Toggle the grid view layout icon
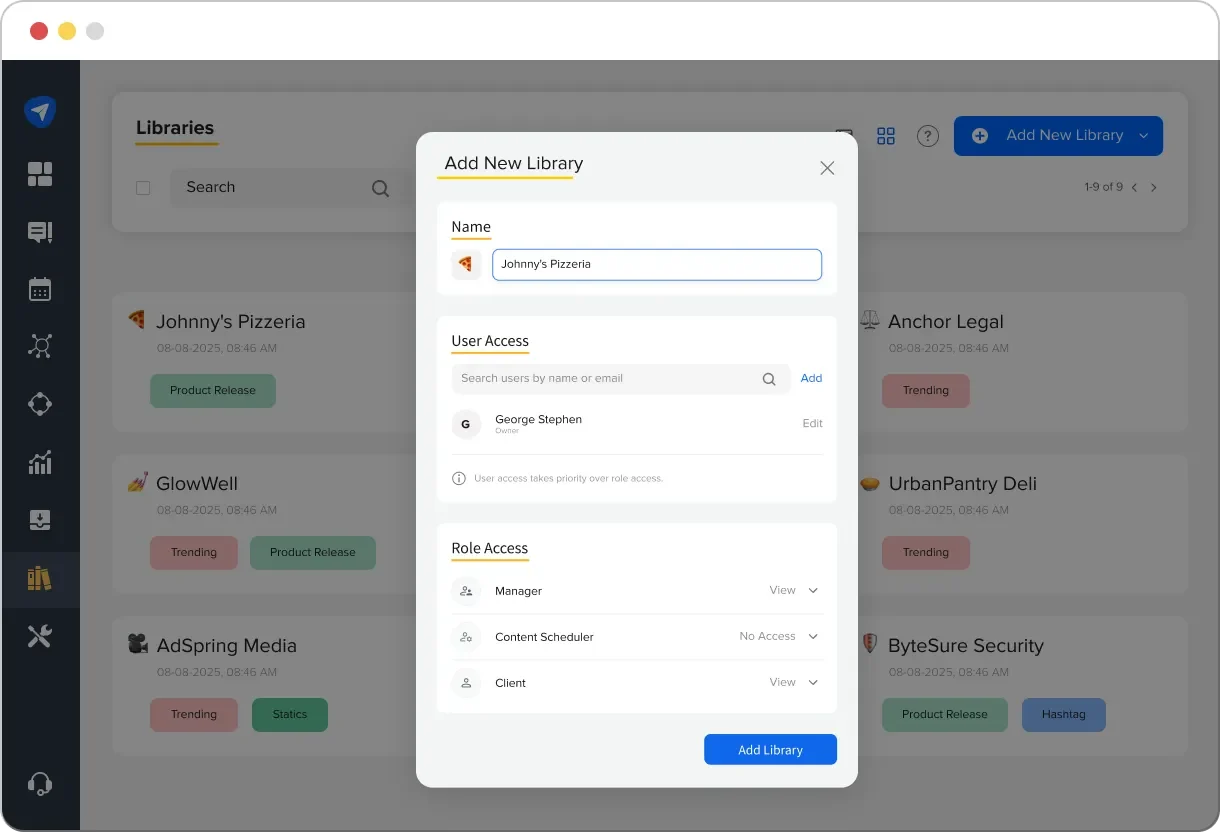 pos(886,135)
